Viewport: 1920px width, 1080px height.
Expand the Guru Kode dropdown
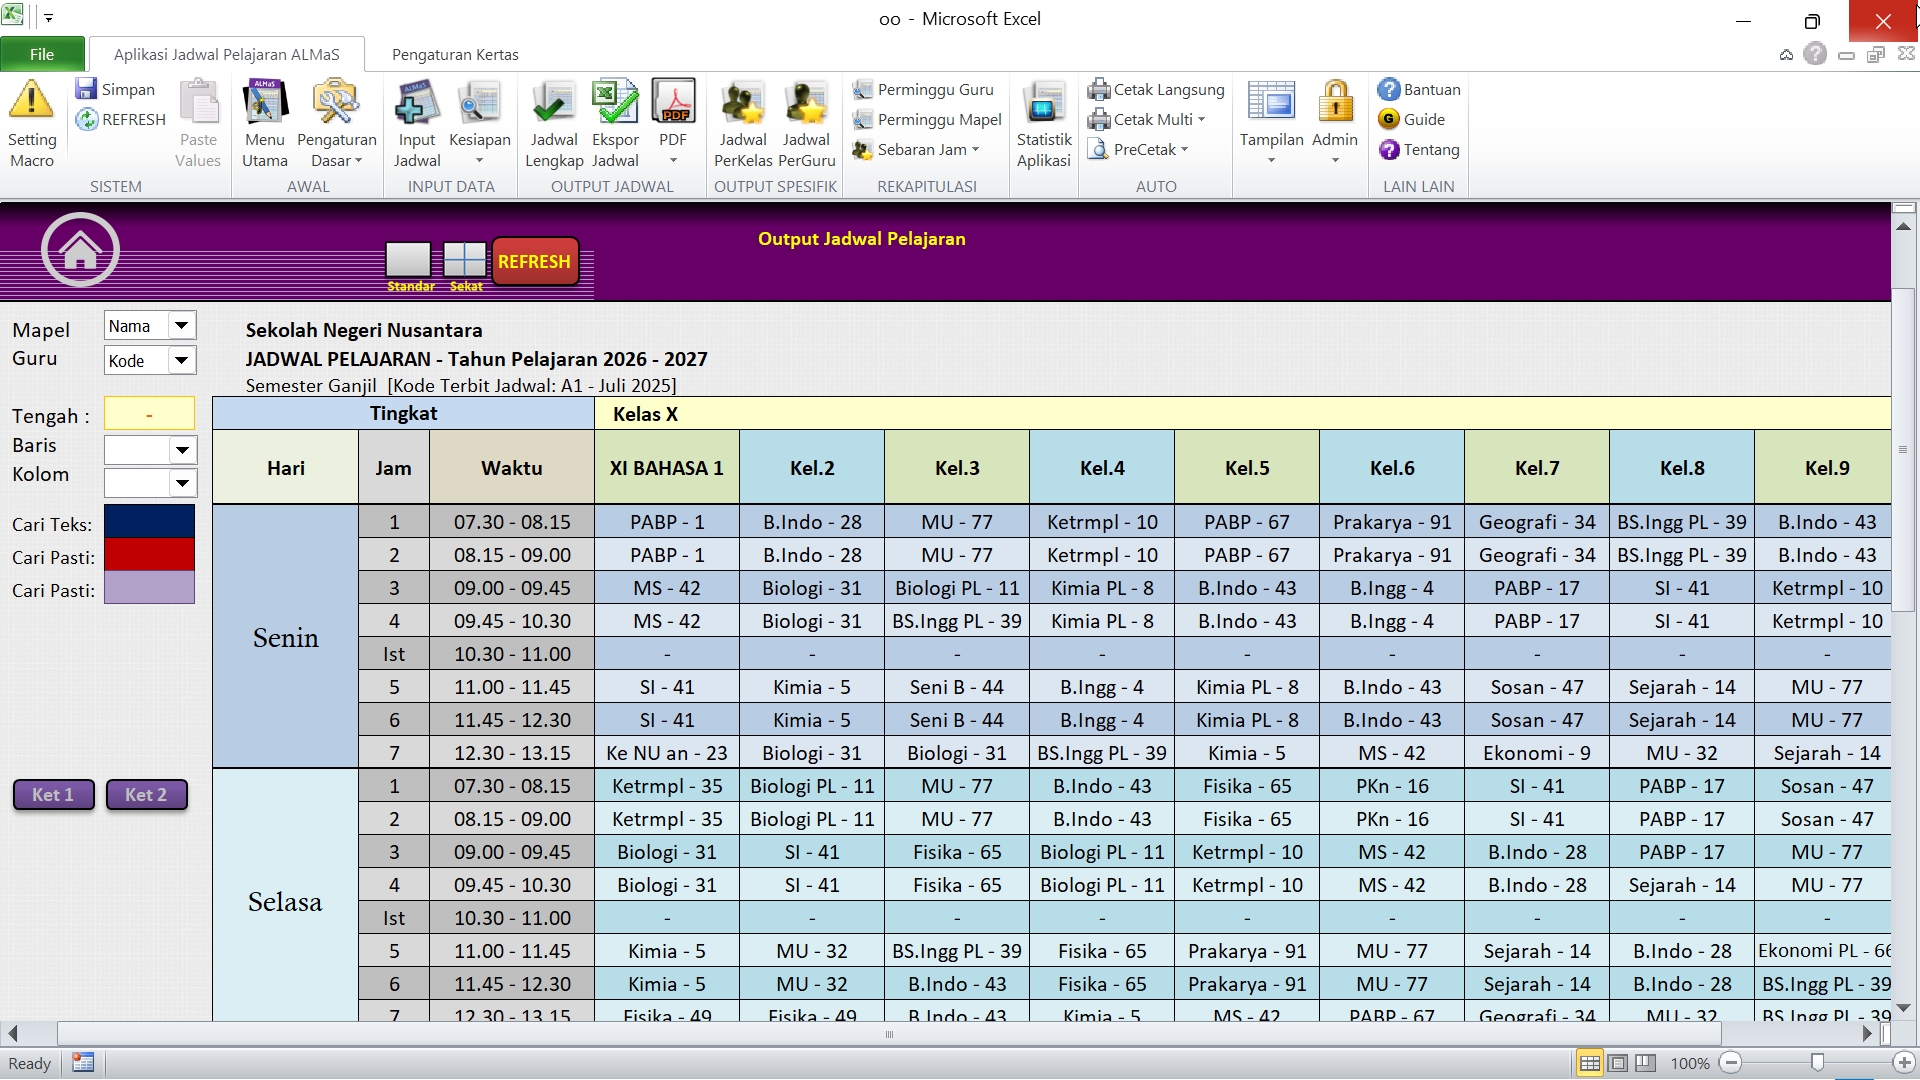click(x=181, y=361)
